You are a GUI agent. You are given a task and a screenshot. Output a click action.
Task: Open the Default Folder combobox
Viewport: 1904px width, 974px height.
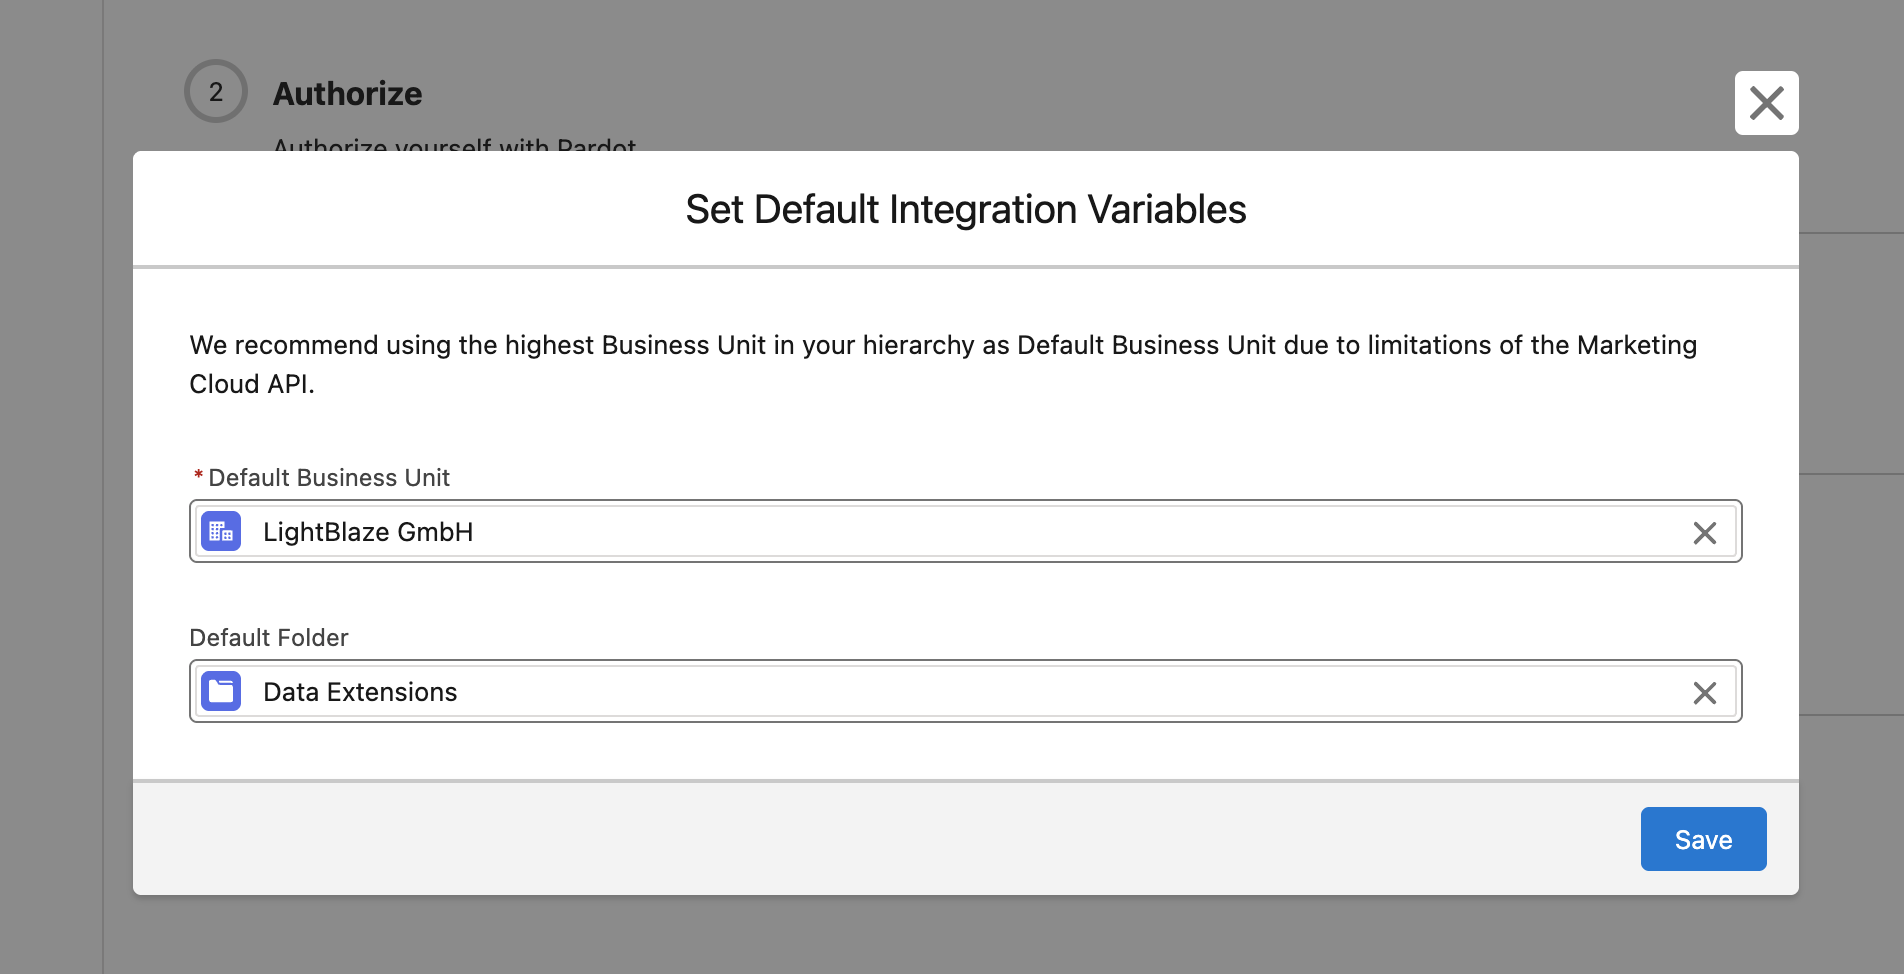[x=1000, y=692]
